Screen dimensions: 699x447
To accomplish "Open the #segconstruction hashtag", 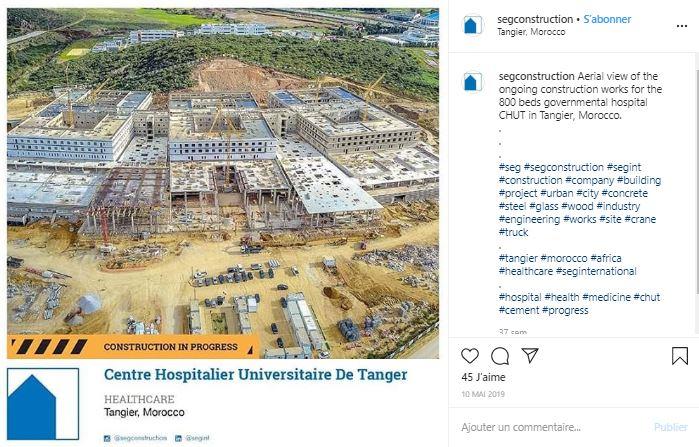I will (x=563, y=167).
